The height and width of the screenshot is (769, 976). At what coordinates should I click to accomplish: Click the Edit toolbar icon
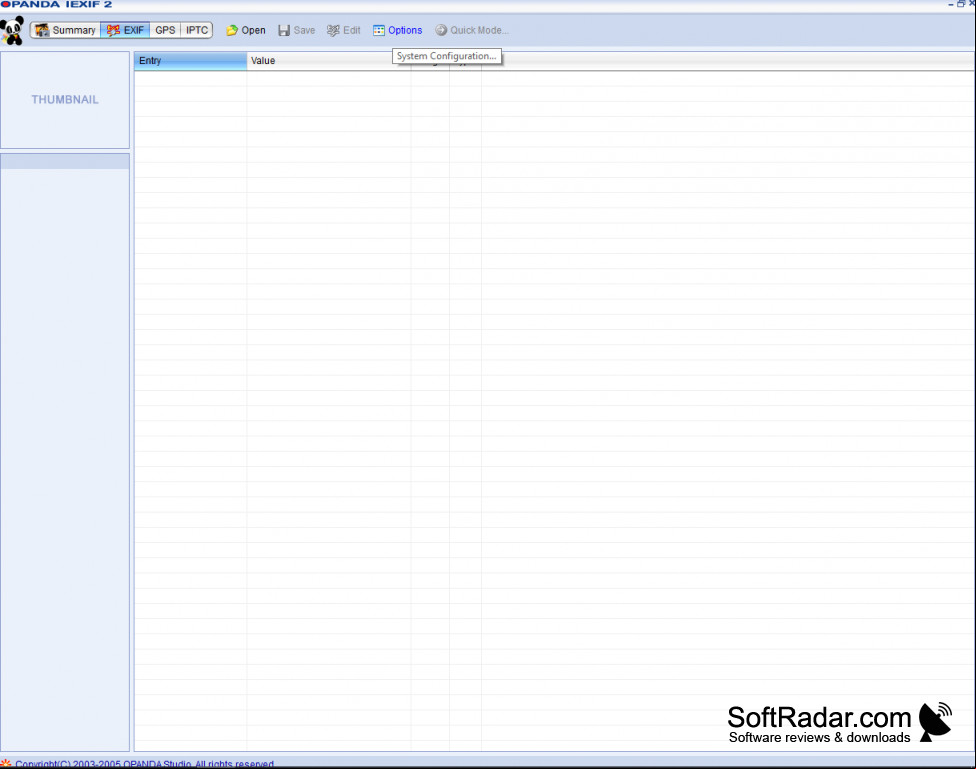[x=333, y=31]
